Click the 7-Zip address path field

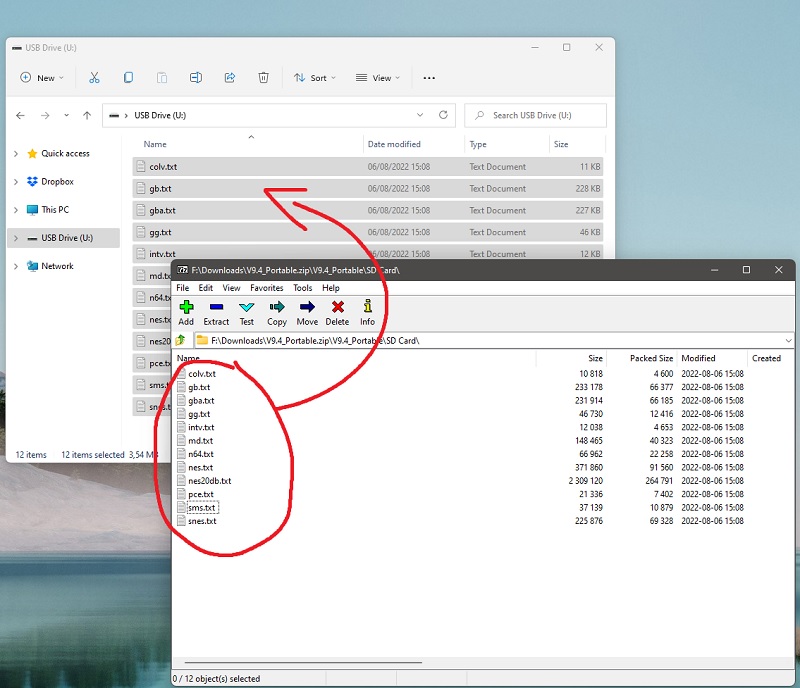(494, 340)
